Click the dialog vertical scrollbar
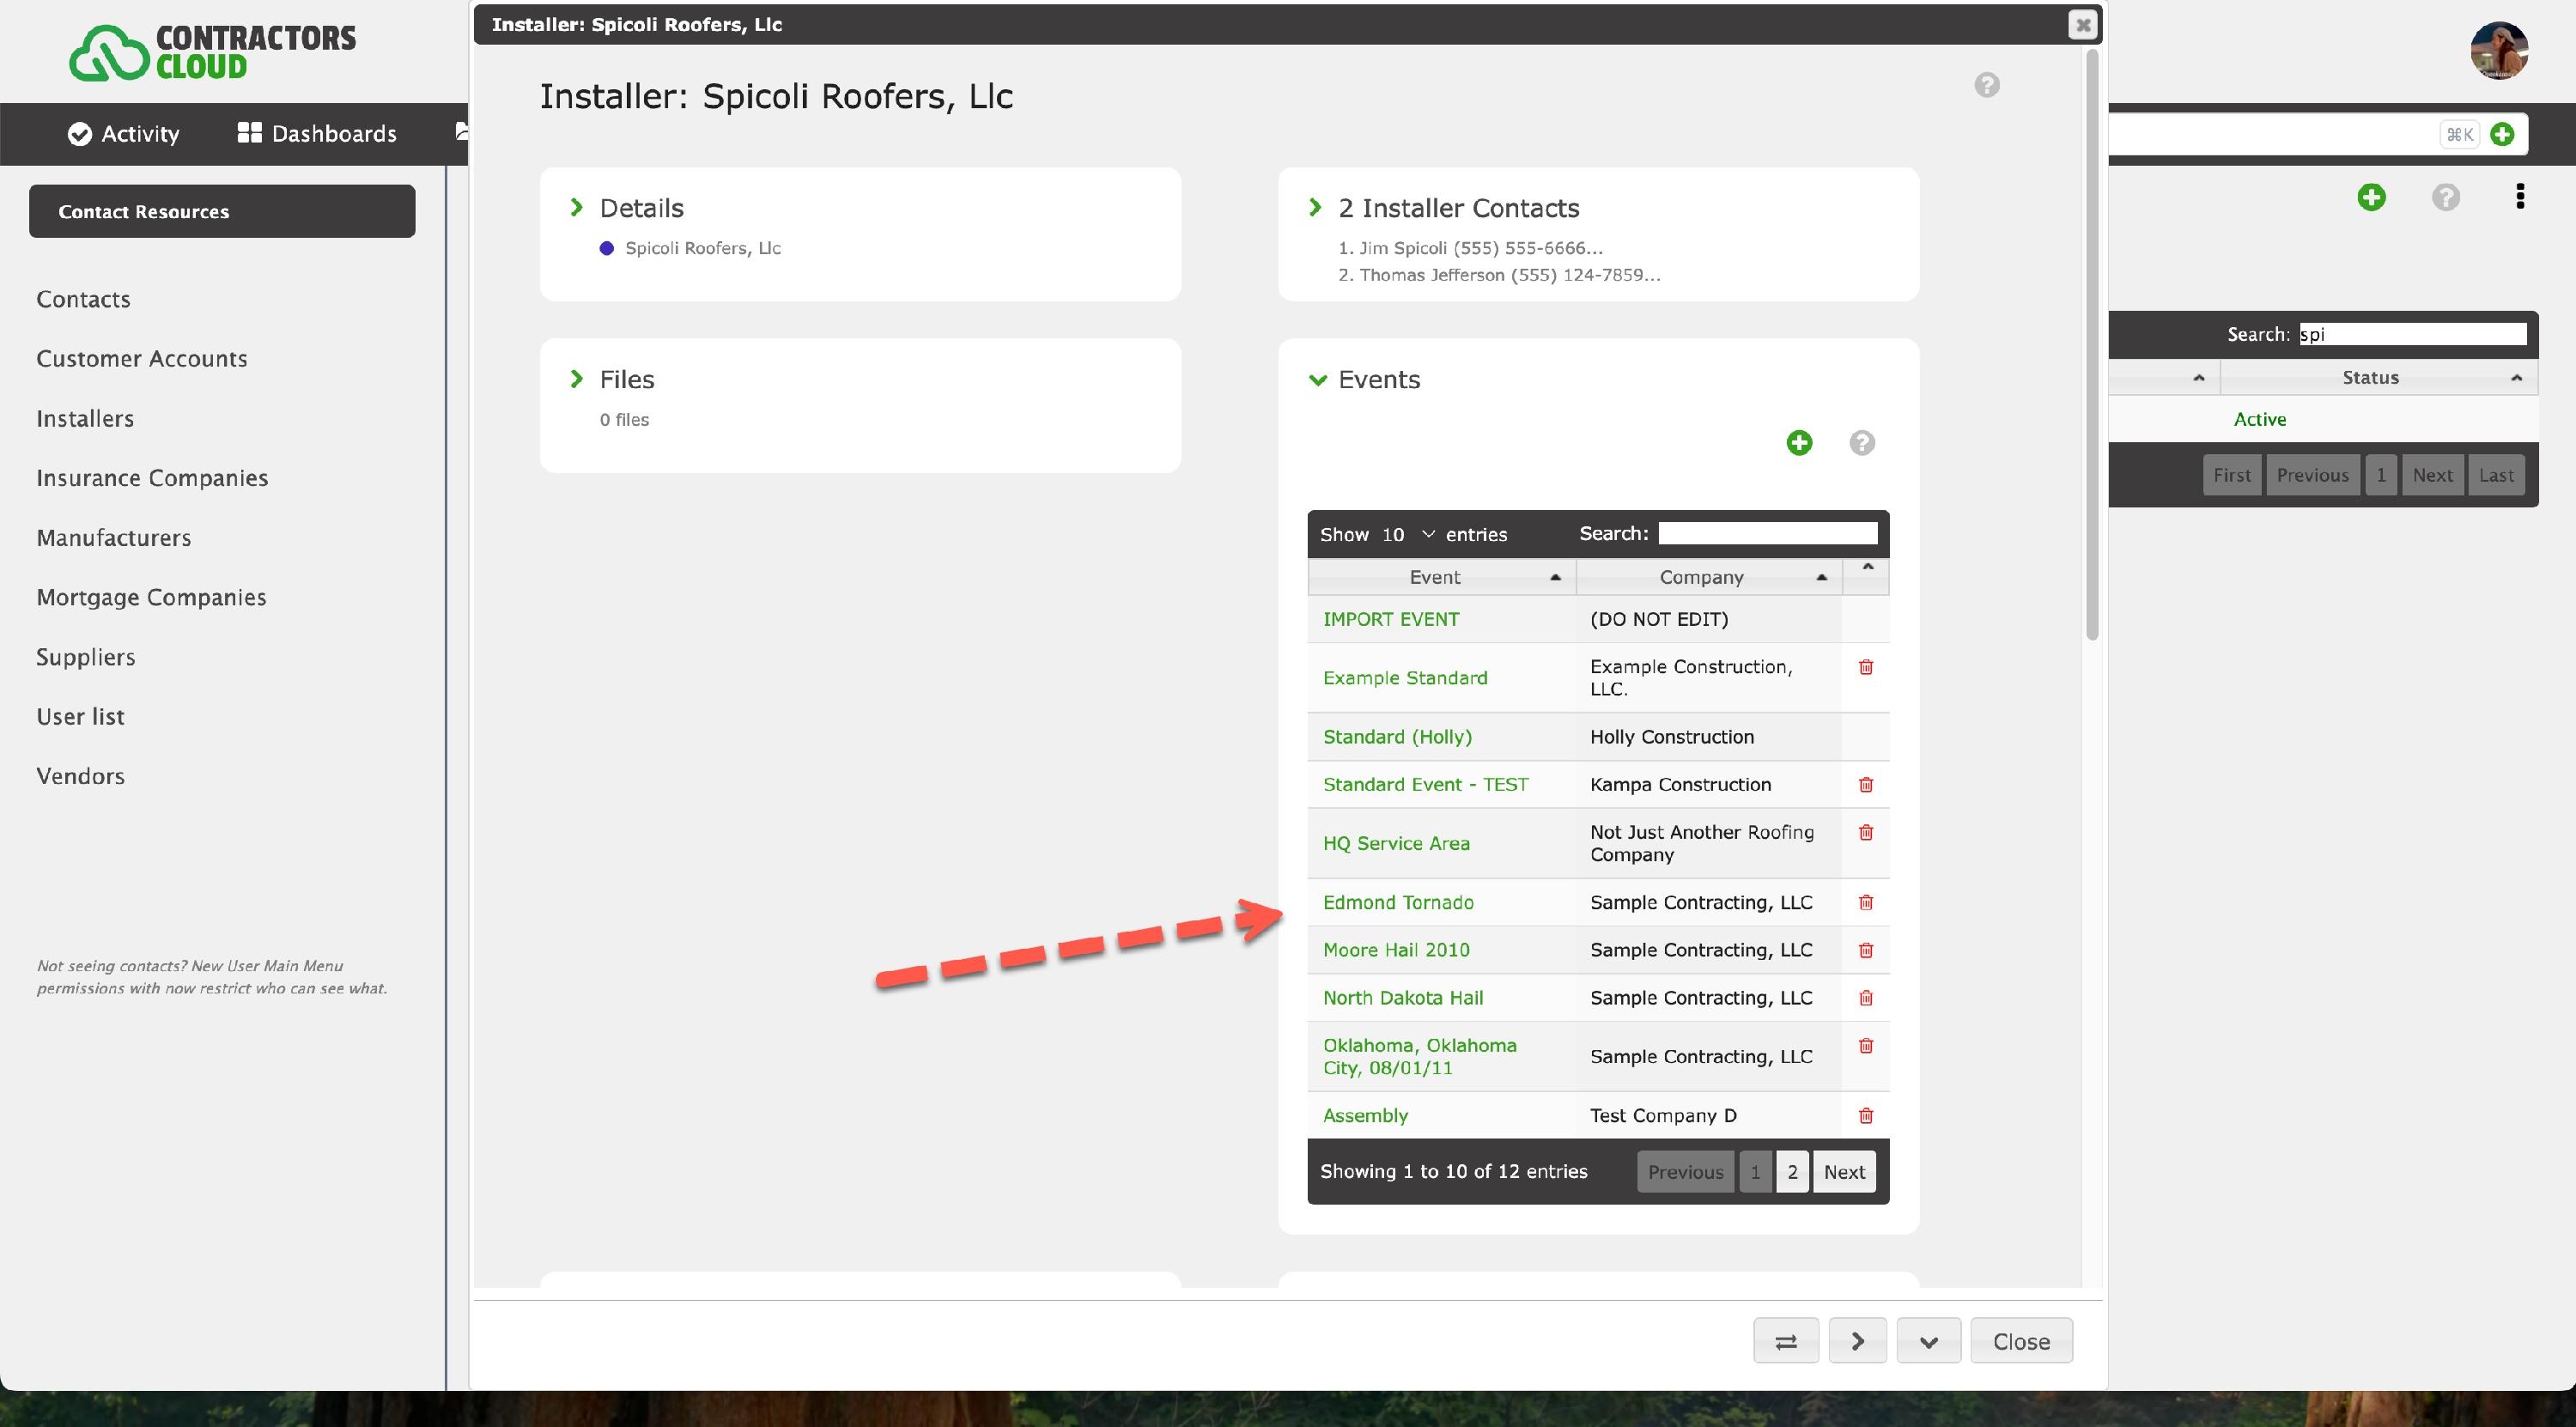 (x=2091, y=344)
